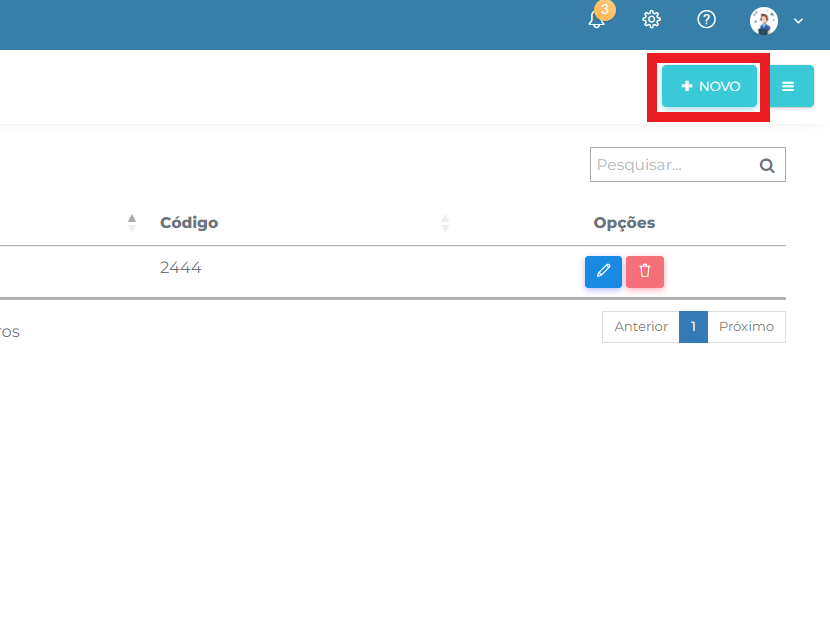Open the hamburger menu button
Viewport: 830px width, 632px height.
(788, 86)
